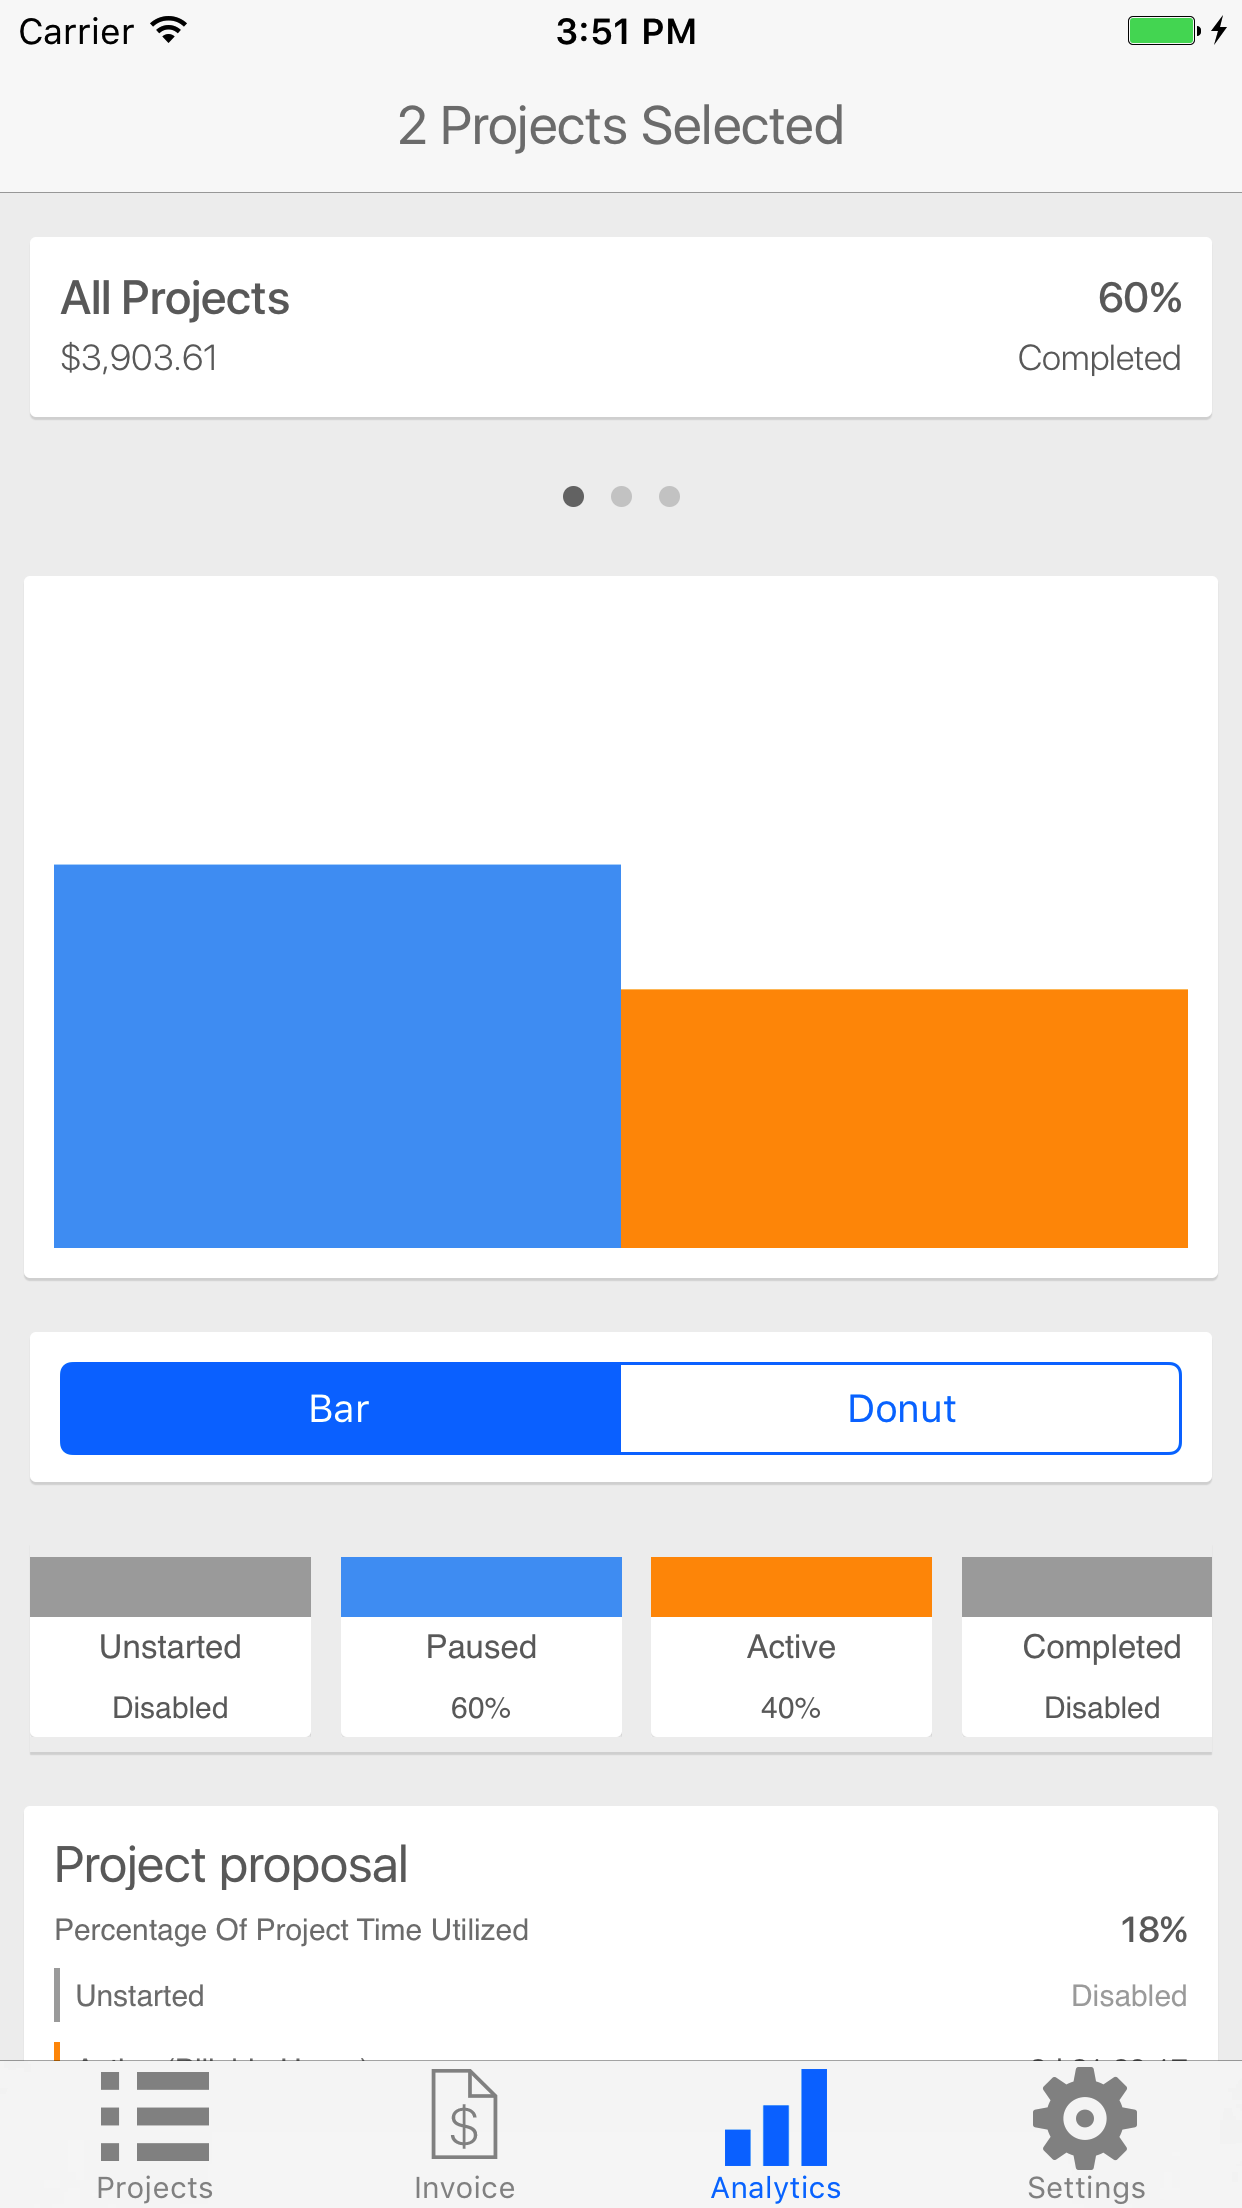
Task: Tap the 2 Projects Selected title
Action: pyautogui.click(x=621, y=126)
